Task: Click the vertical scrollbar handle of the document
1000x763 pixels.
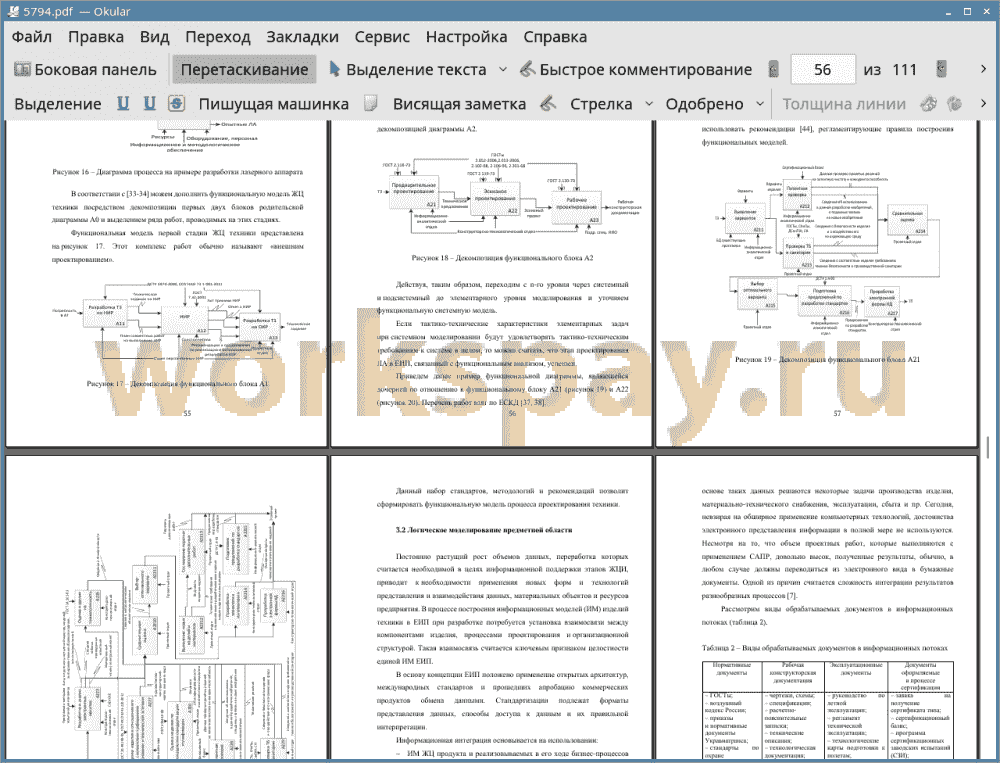Action: pyautogui.click(x=988, y=447)
